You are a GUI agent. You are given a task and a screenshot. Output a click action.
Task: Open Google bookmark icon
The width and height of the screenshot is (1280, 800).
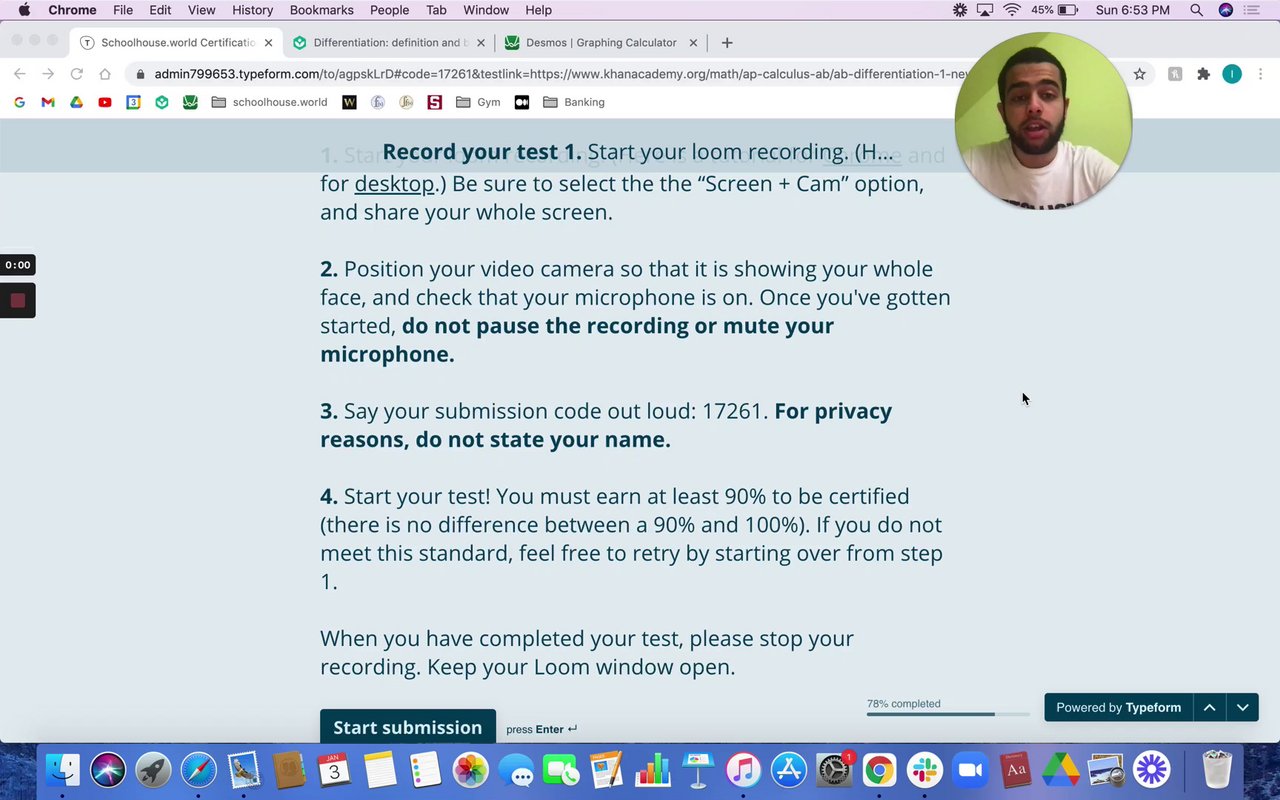[x=19, y=102]
